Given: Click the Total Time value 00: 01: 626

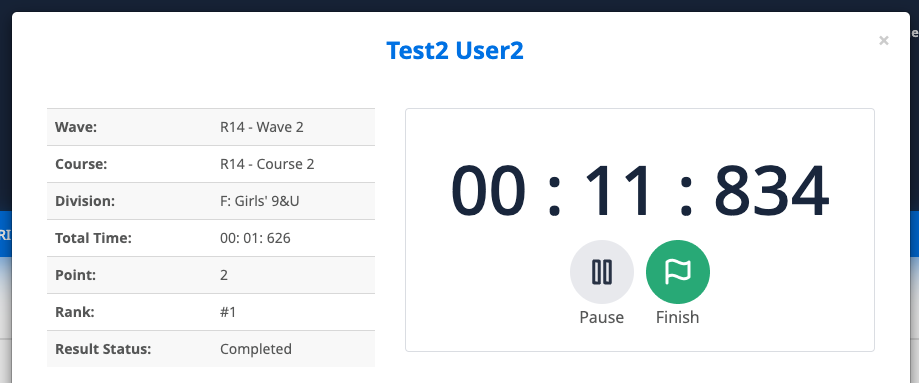Looking at the screenshot, I should [256, 238].
